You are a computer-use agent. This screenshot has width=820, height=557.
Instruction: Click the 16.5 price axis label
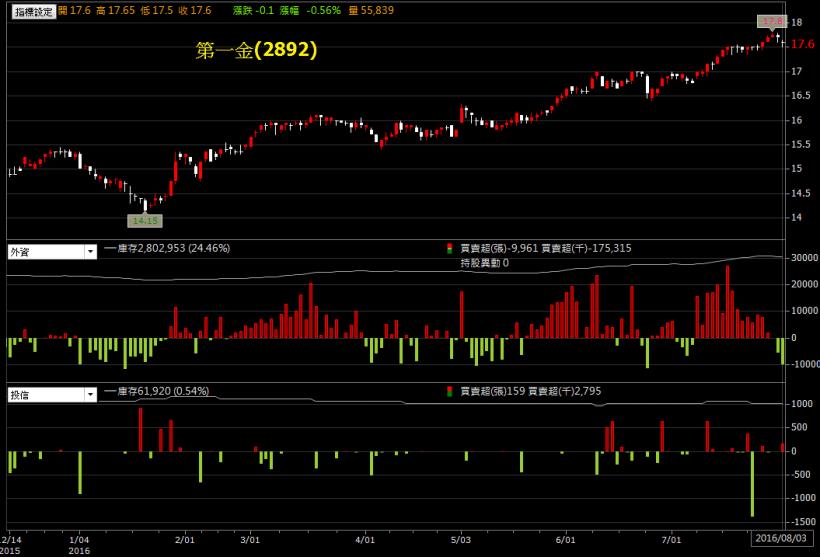[800, 96]
